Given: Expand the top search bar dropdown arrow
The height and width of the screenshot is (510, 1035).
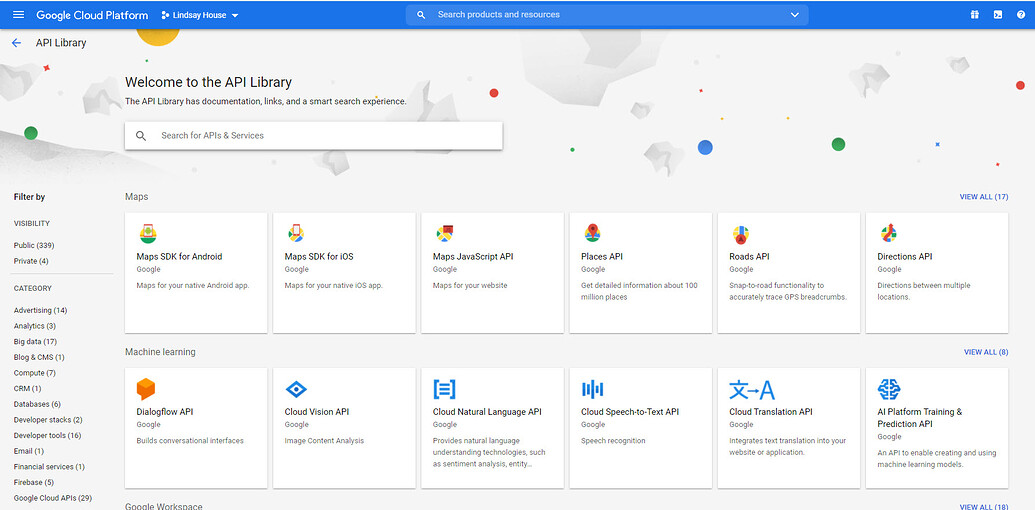Looking at the screenshot, I should (x=793, y=15).
